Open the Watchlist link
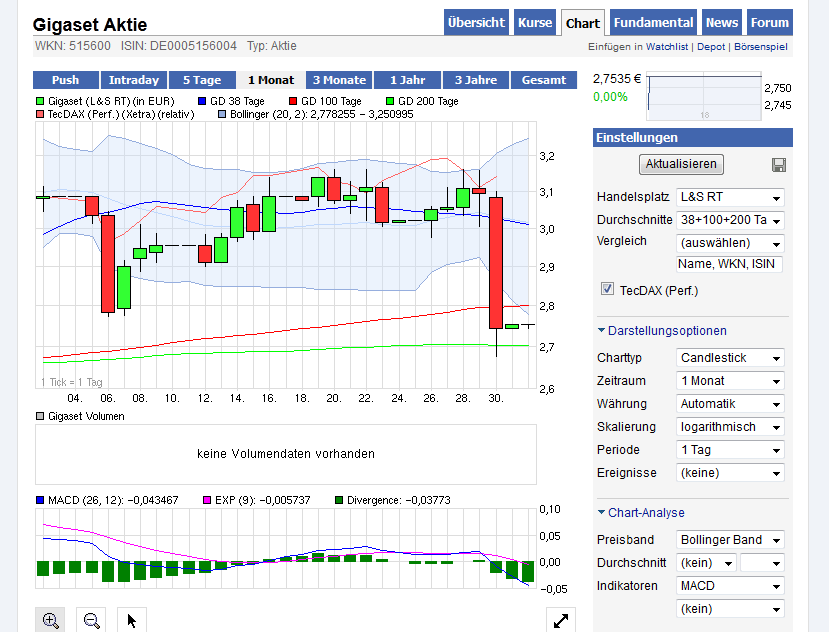The image size is (829, 632). pyautogui.click(x=667, y=47)
